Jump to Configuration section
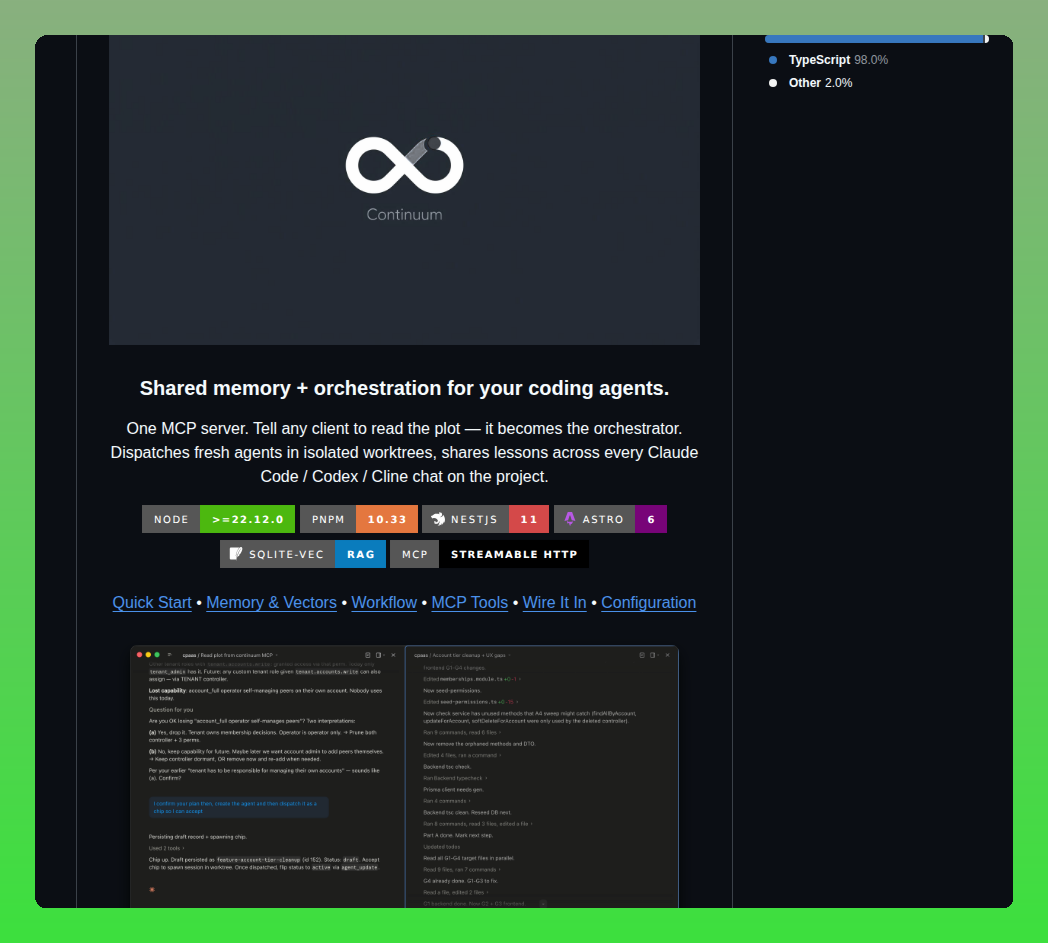This screenshot has width=1048, height=943. (648, 602)
